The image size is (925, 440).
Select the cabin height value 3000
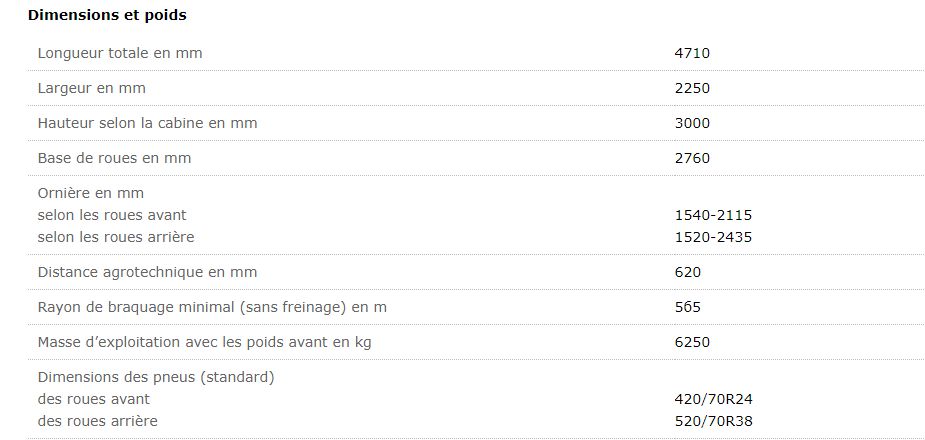tap(692, 123)
